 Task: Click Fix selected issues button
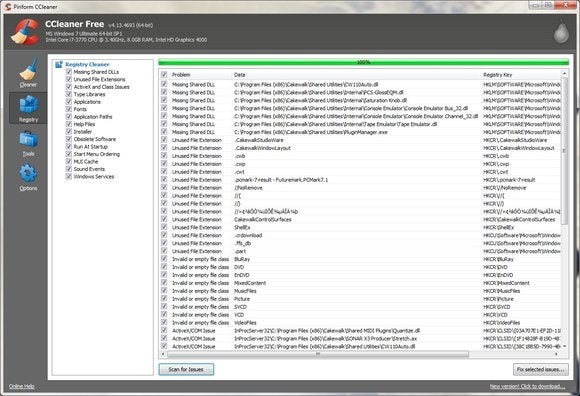[540, 369]
